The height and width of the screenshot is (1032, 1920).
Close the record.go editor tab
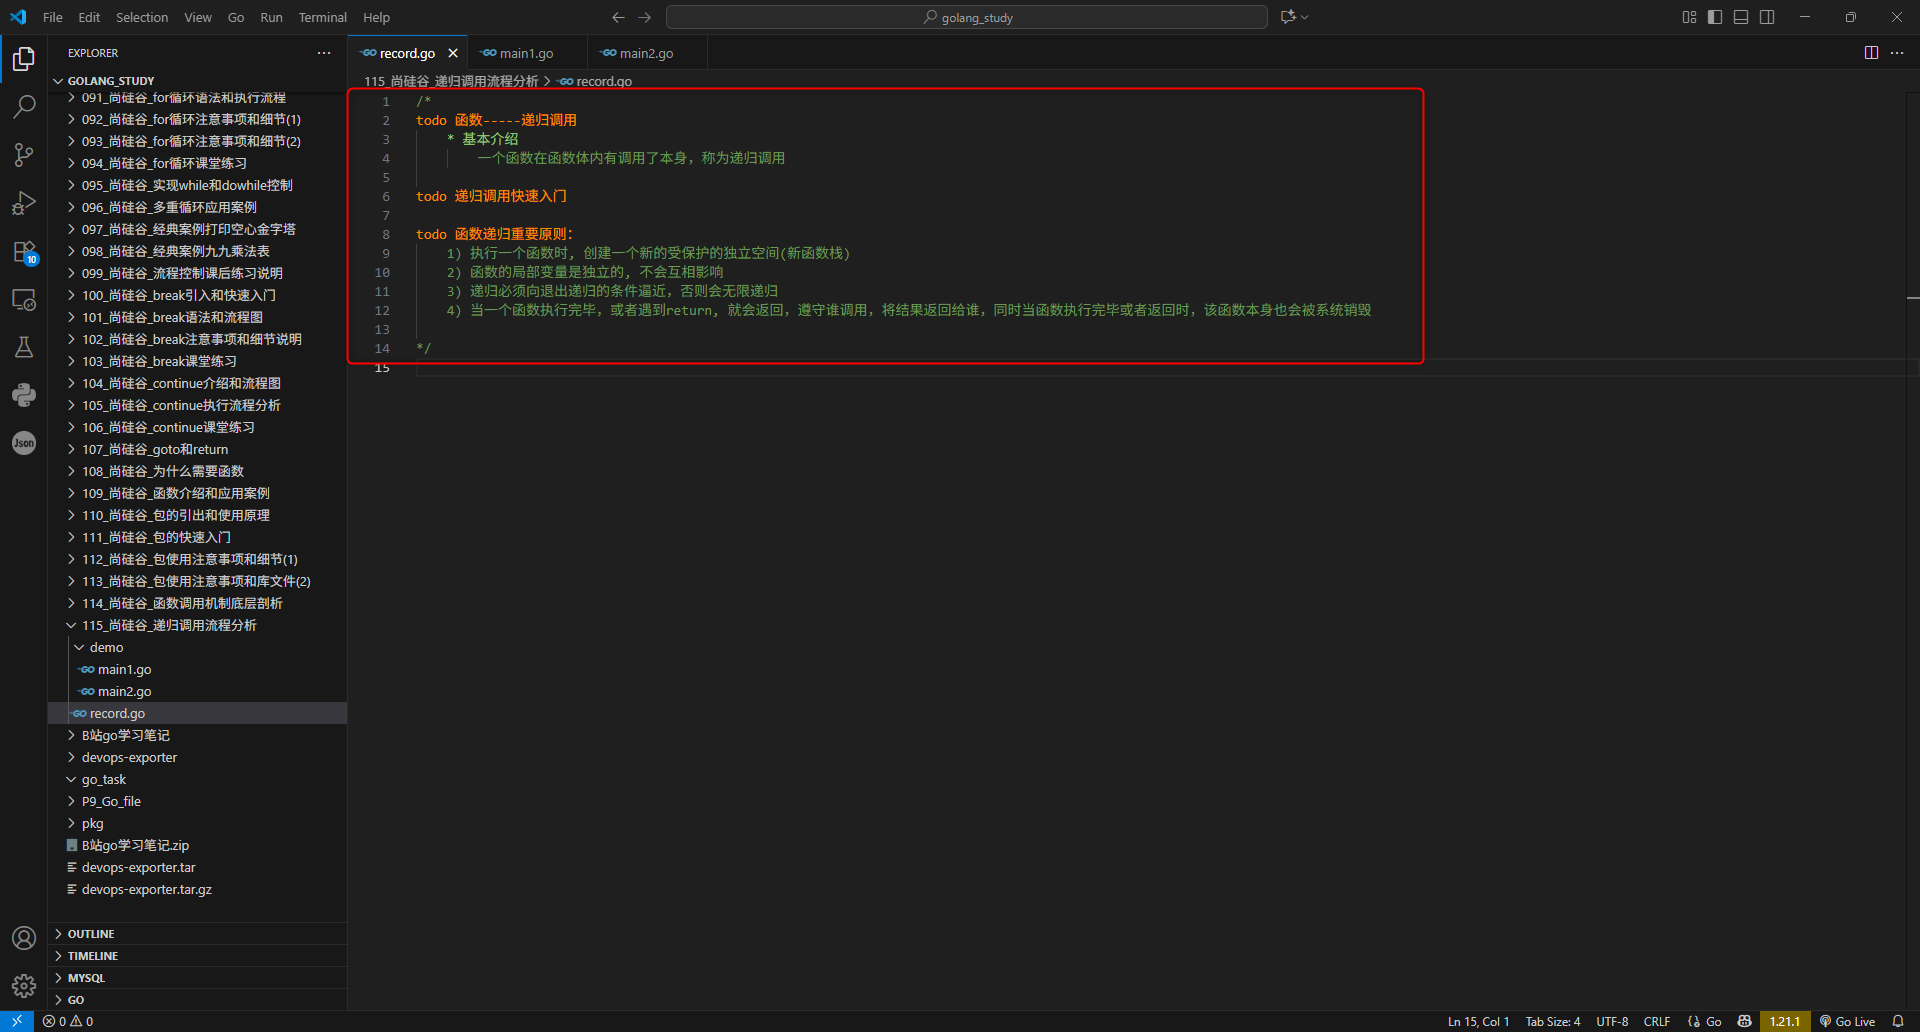tap(453, 53)
